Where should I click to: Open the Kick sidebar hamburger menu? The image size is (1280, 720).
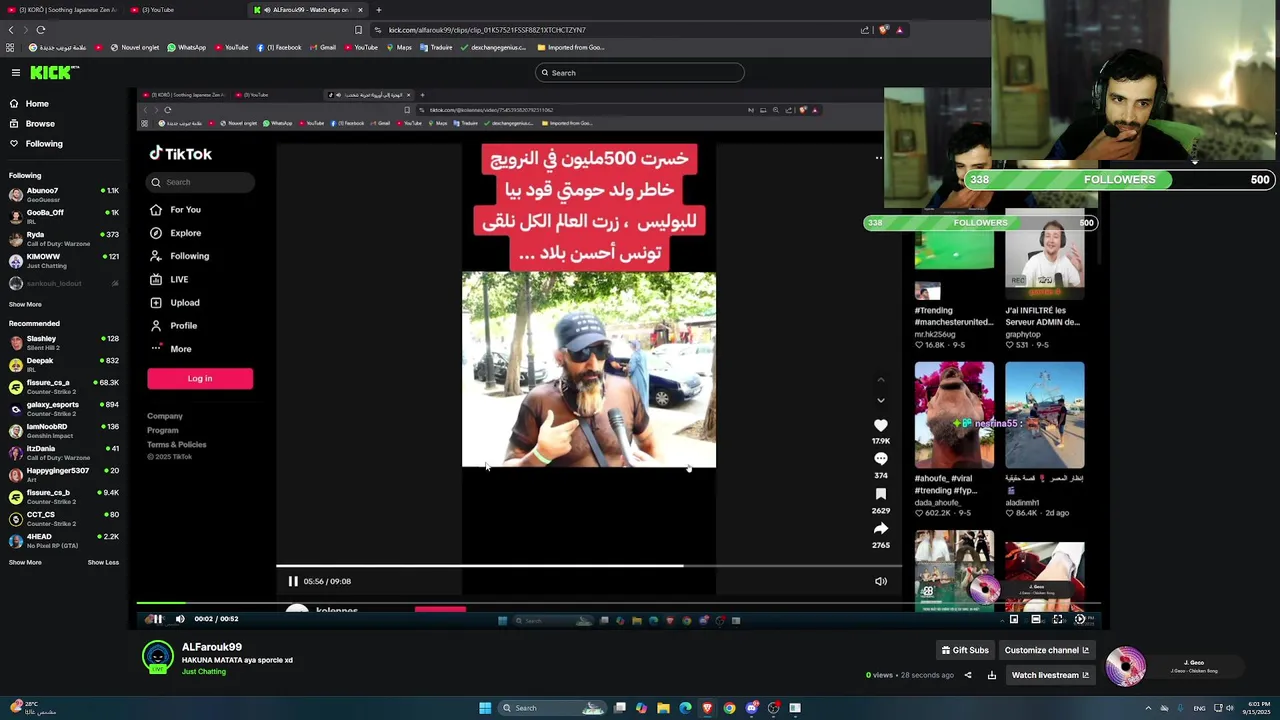(16, 72)
